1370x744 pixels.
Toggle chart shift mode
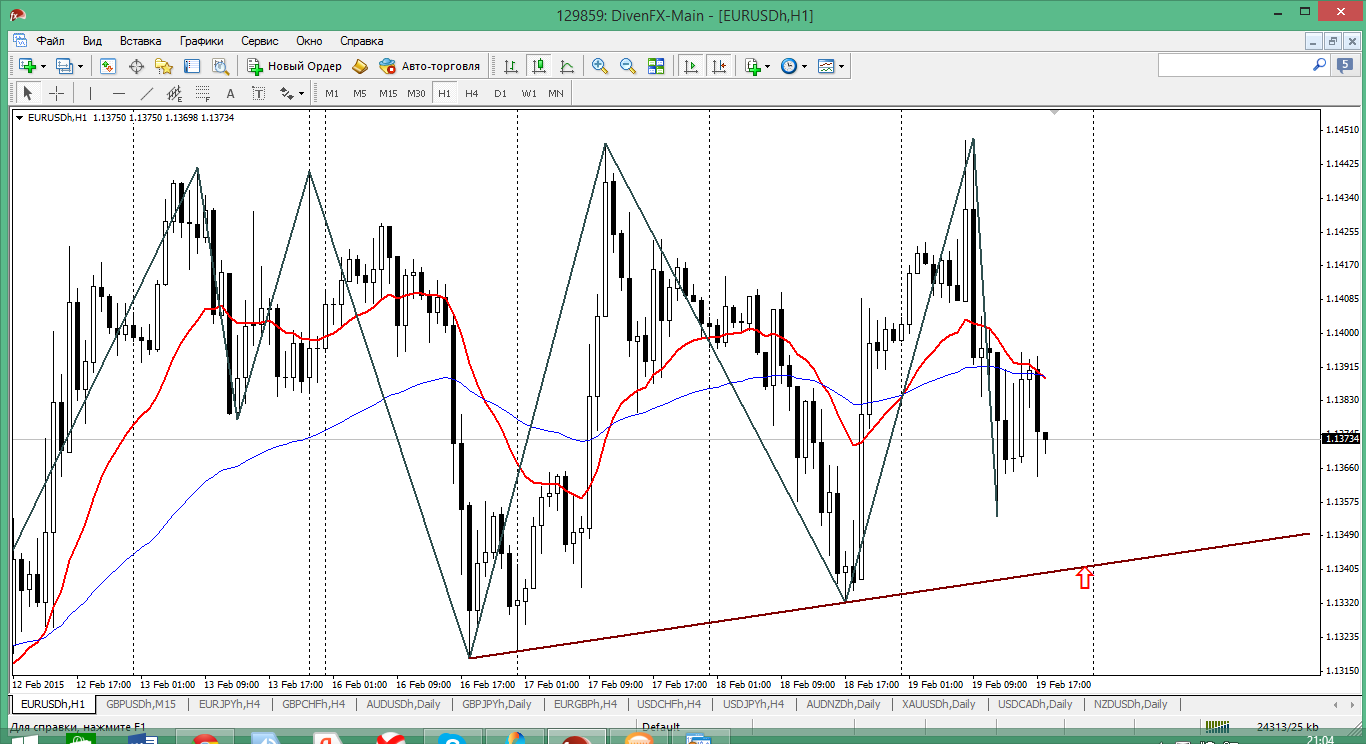pos(719,66)
